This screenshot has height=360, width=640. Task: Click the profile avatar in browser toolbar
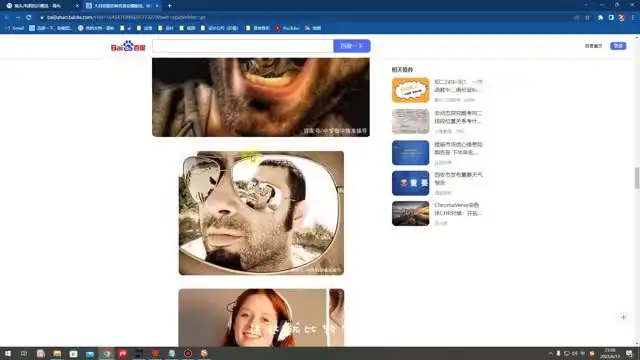coord(622,18)
